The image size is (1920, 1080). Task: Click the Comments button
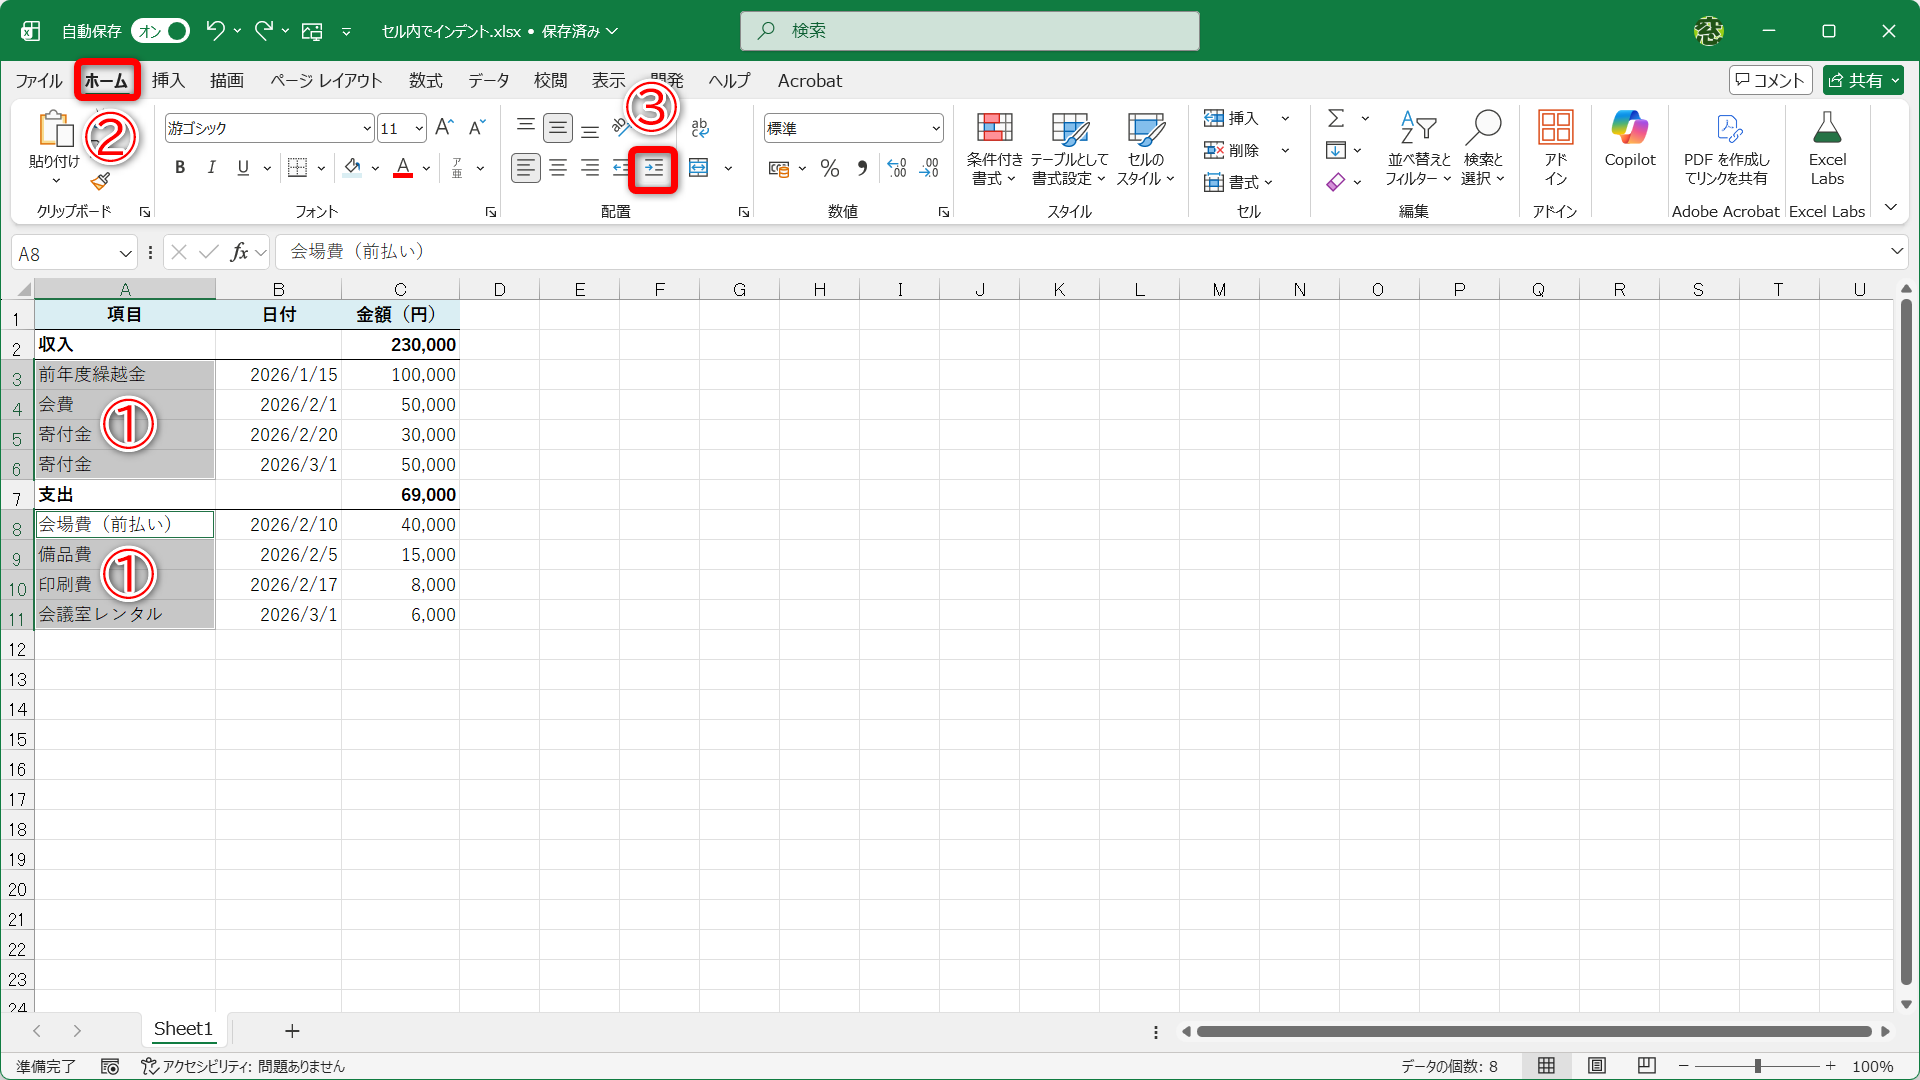point(1769,80)
